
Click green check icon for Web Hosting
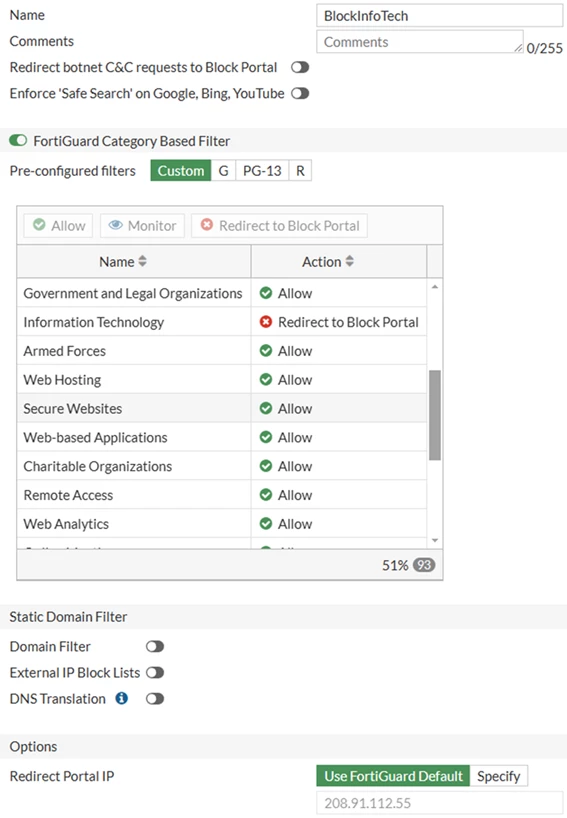[x=266, y=379]
